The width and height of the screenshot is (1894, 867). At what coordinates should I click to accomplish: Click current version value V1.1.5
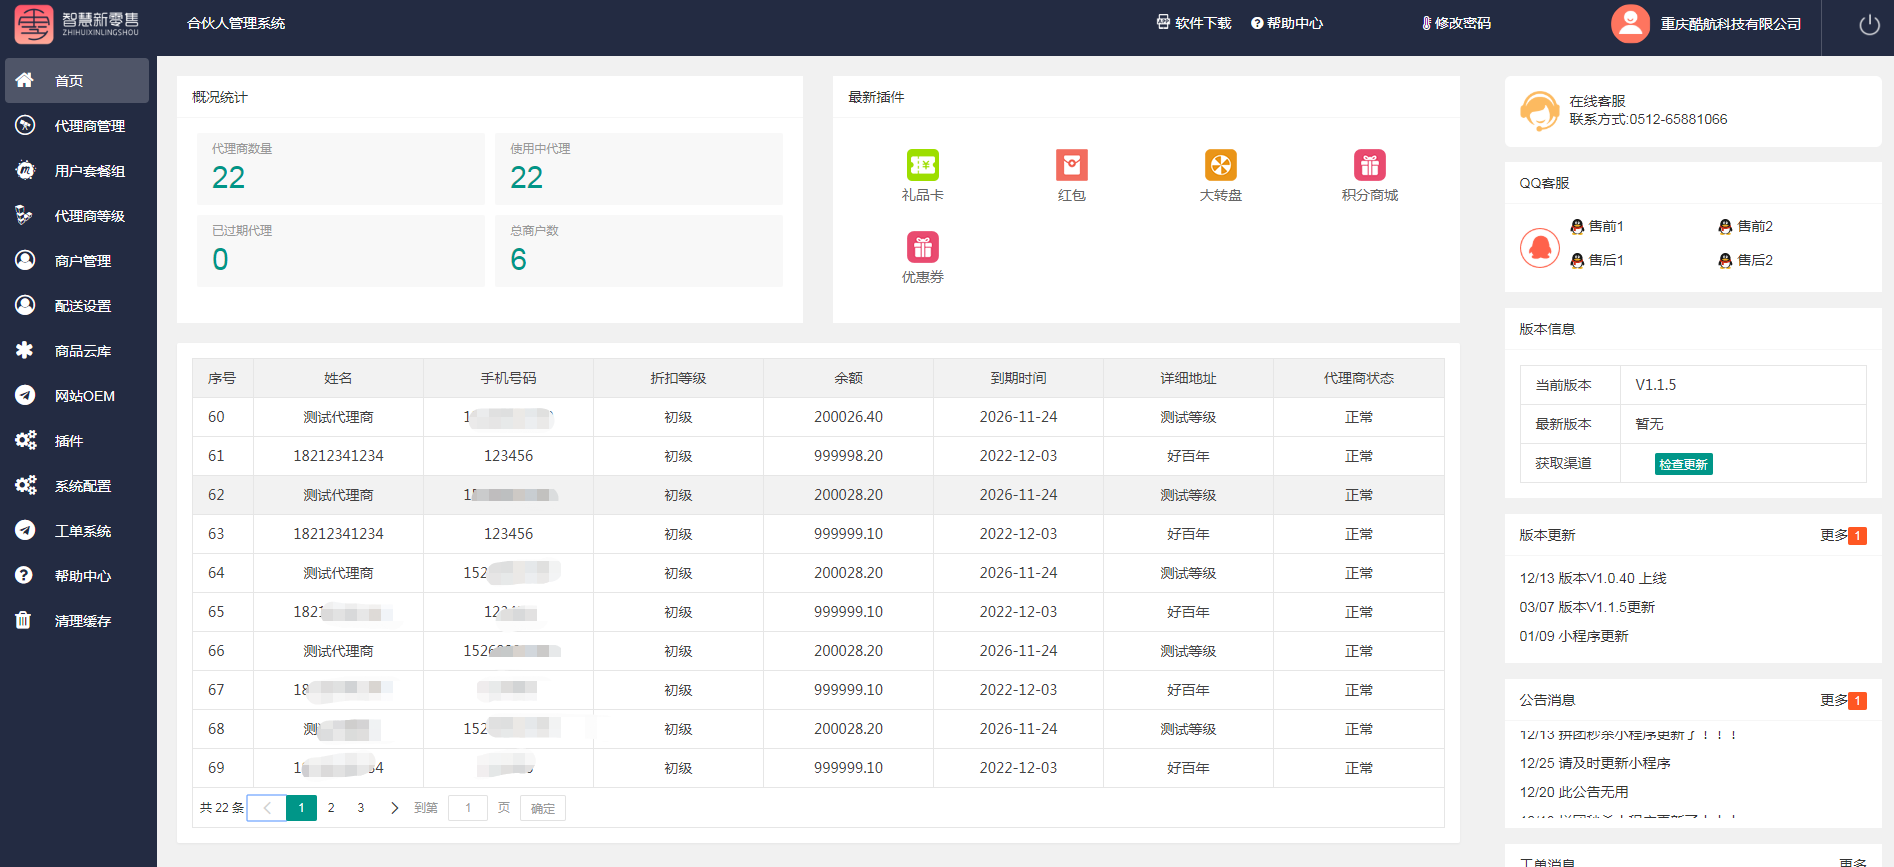click(1655, 385)
